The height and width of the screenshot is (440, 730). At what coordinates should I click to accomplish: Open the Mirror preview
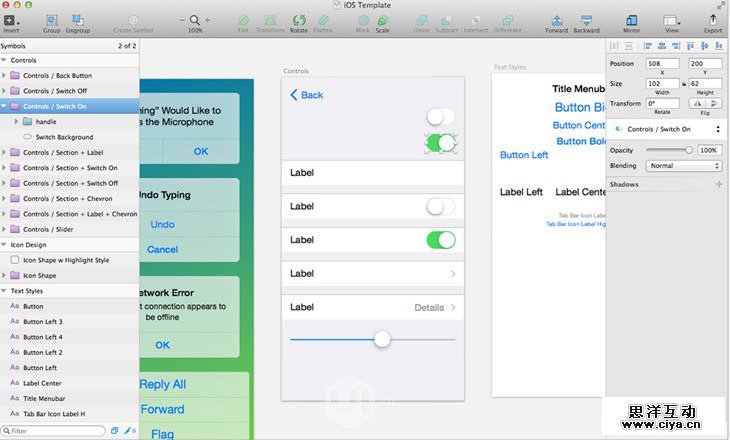[x=631, y=20]
